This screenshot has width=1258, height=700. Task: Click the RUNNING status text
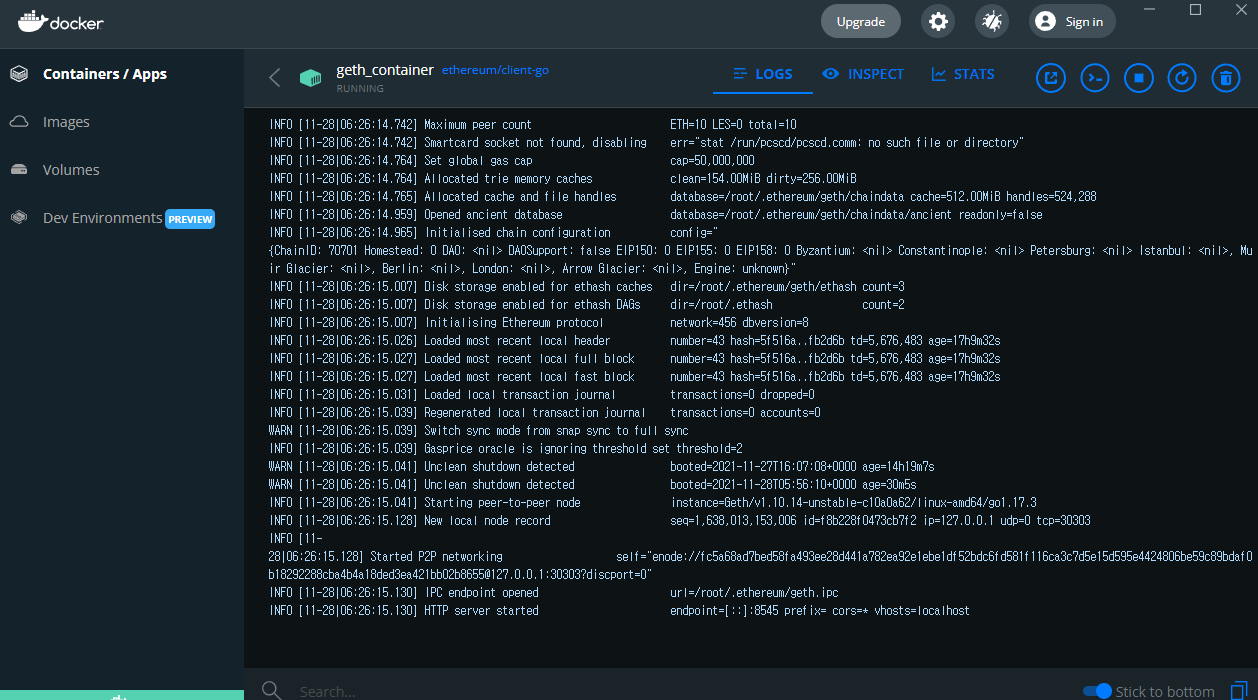(x=360, y=89)
